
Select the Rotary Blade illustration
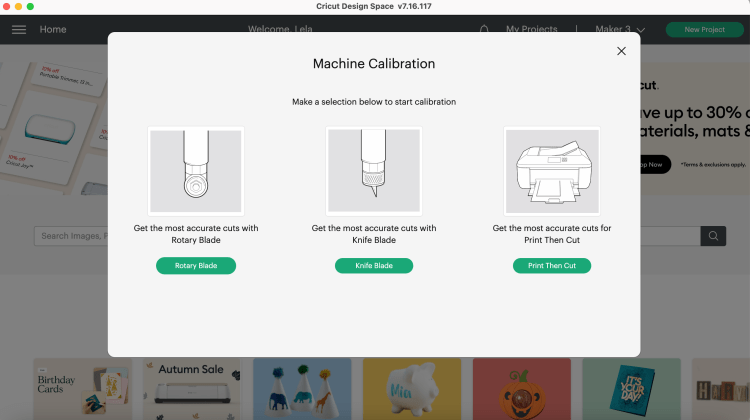(x=196, y=171)
